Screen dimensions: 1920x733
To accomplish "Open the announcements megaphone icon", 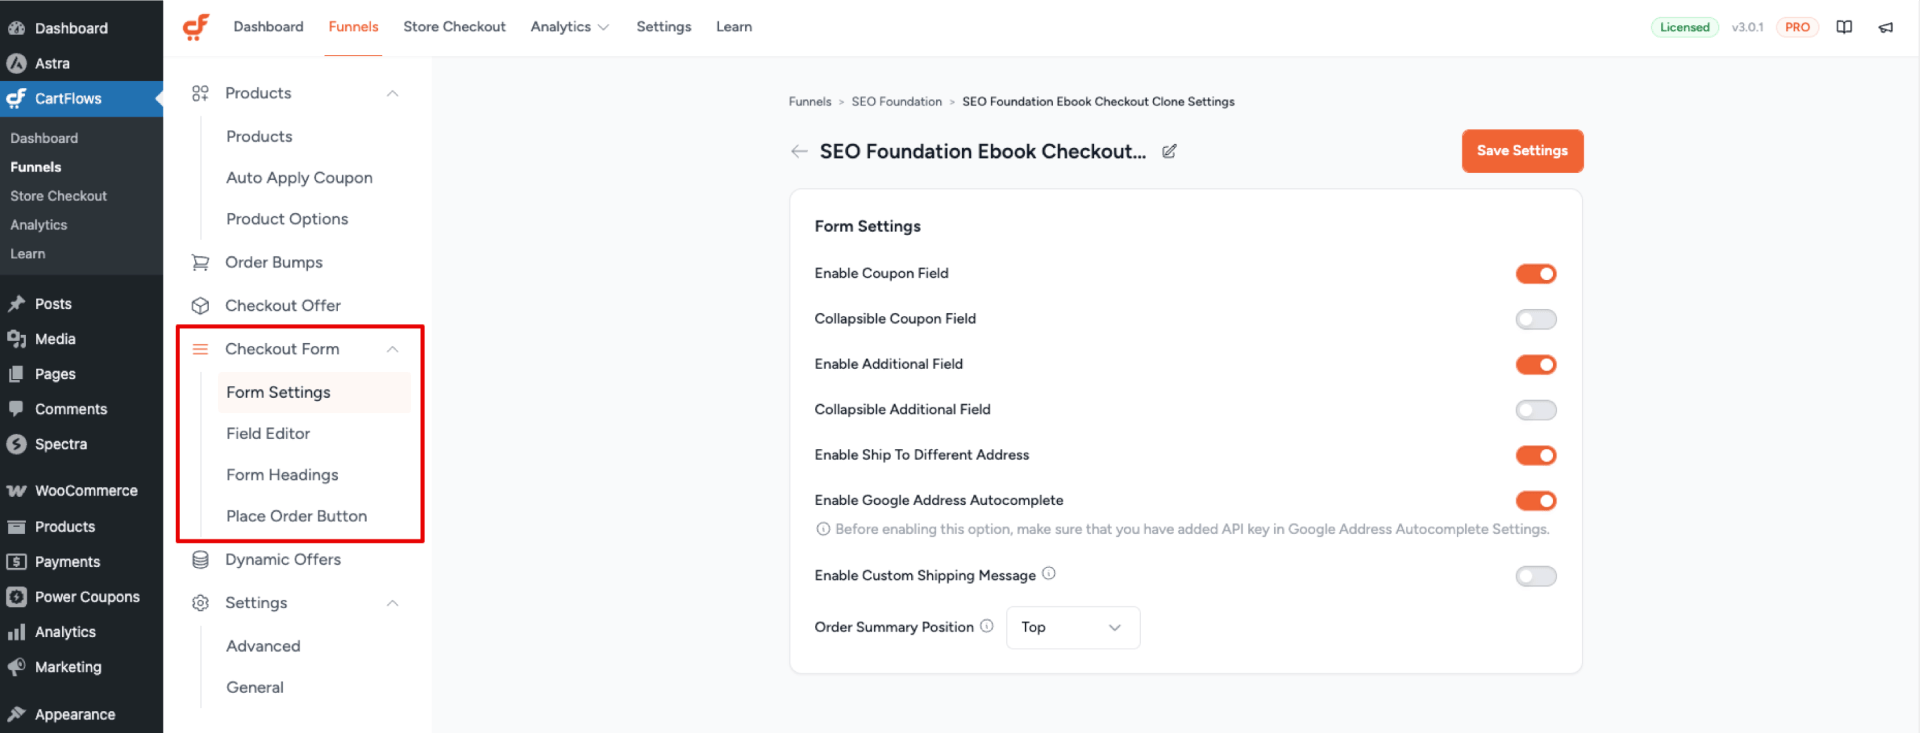I will pyautogui.click(x=1886, y=27).
